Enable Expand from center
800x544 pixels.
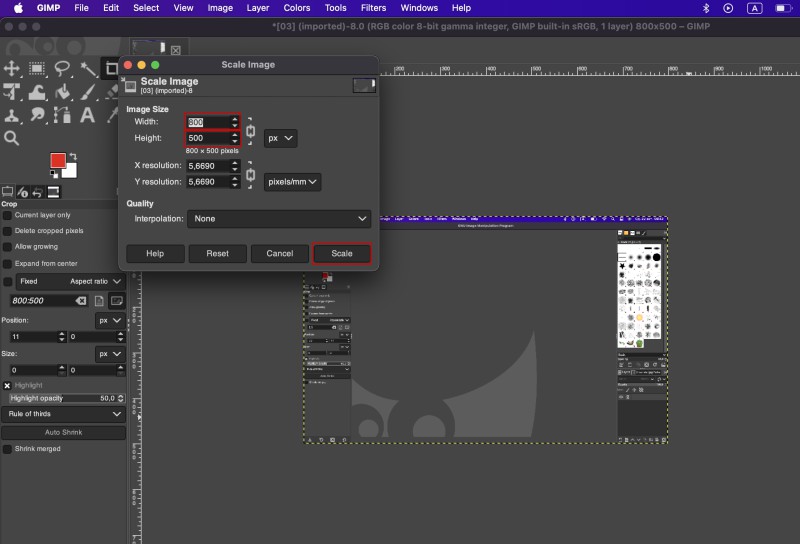(x=7, y=264)
